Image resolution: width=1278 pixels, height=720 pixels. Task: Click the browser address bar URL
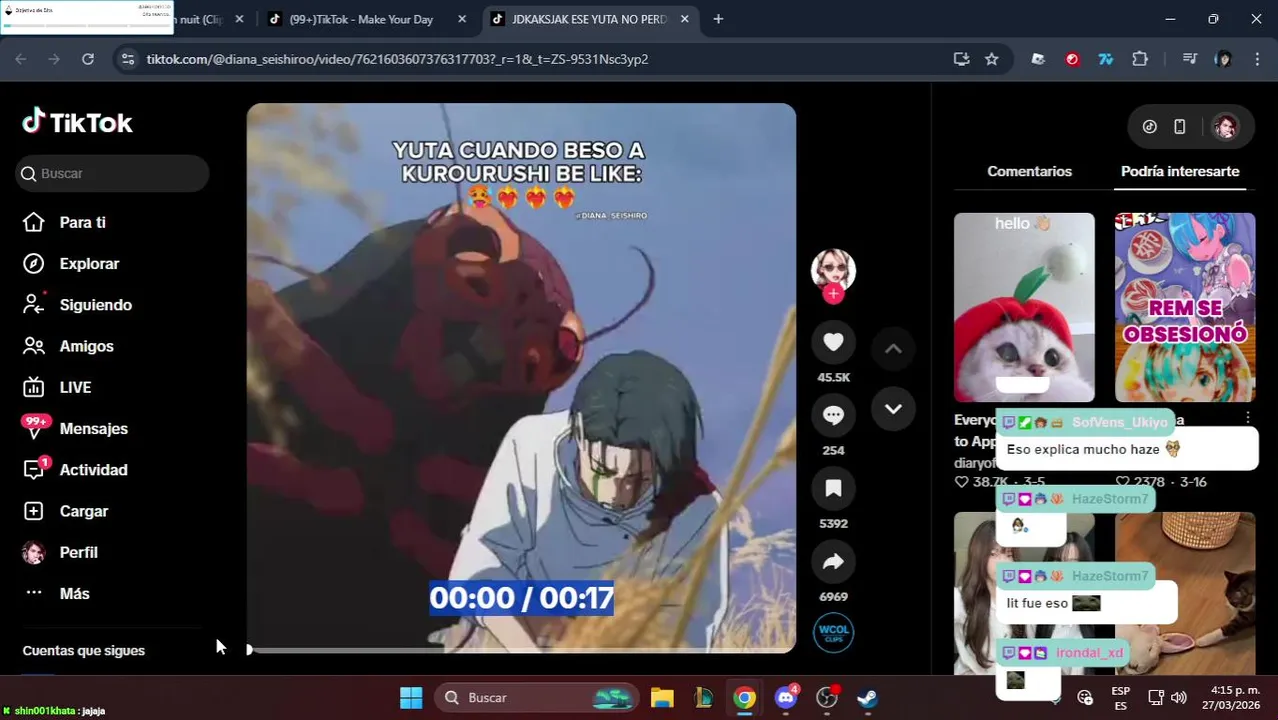(397, 59)
